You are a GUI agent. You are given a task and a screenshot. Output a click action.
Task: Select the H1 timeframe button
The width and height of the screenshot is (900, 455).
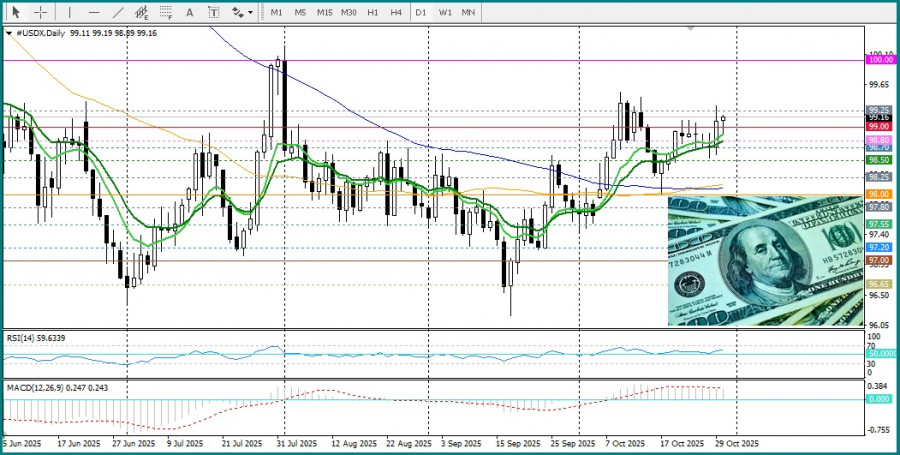(x=373, y=12)
